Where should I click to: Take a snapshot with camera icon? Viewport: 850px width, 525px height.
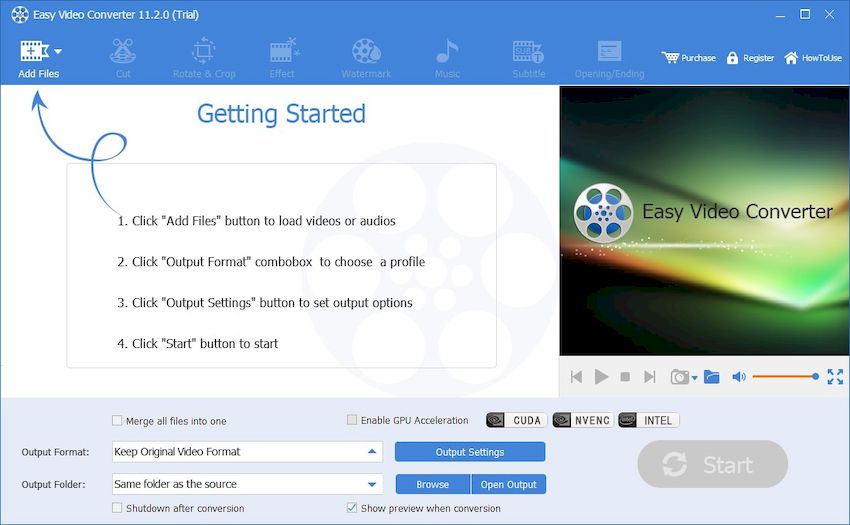[x=679, y=376]
